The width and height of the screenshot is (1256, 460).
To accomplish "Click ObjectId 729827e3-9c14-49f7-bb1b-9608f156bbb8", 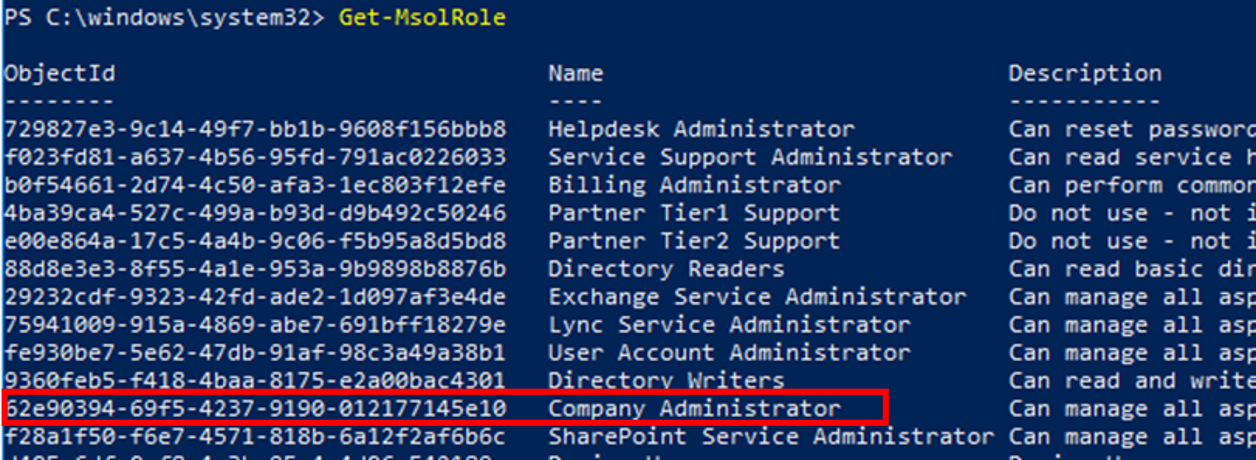I will [x=255, y=129].
